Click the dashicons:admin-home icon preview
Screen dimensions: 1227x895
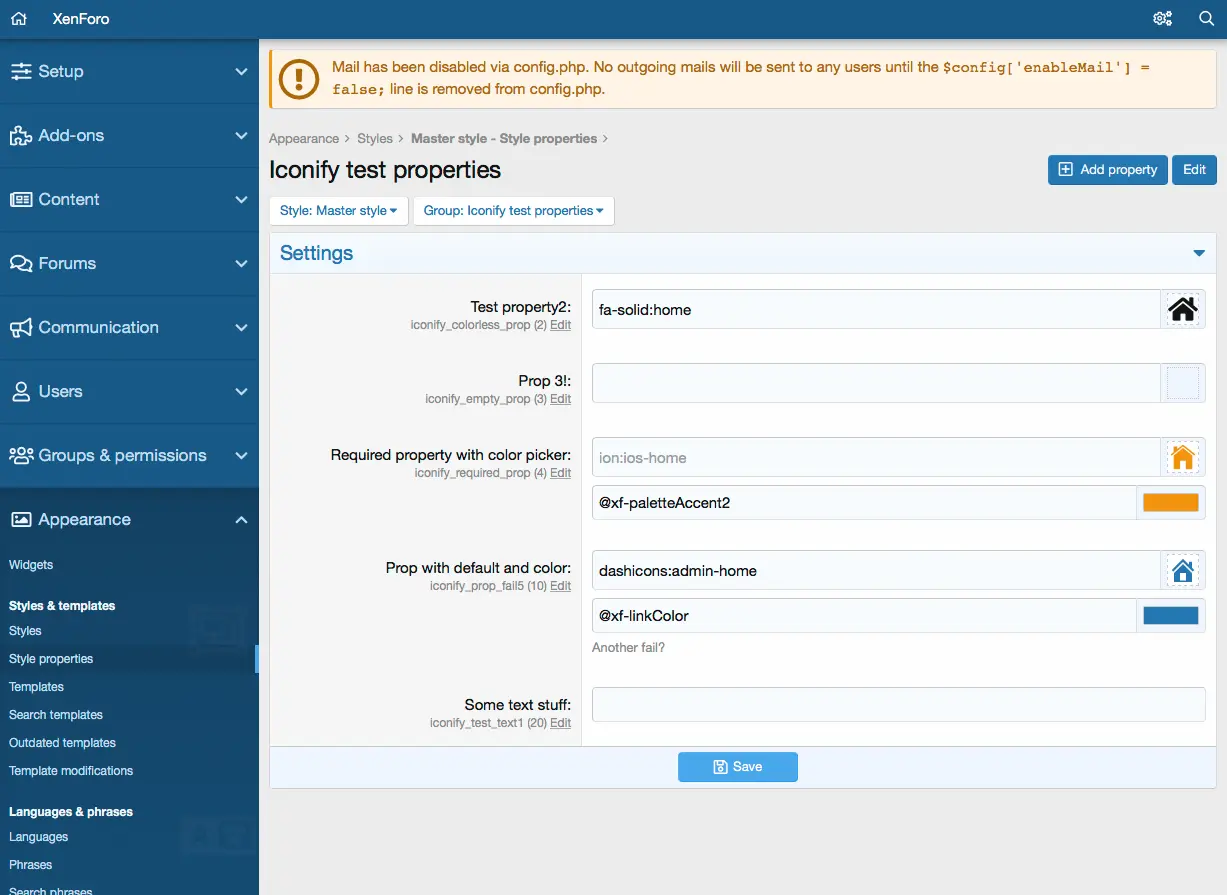point(1183,569)
